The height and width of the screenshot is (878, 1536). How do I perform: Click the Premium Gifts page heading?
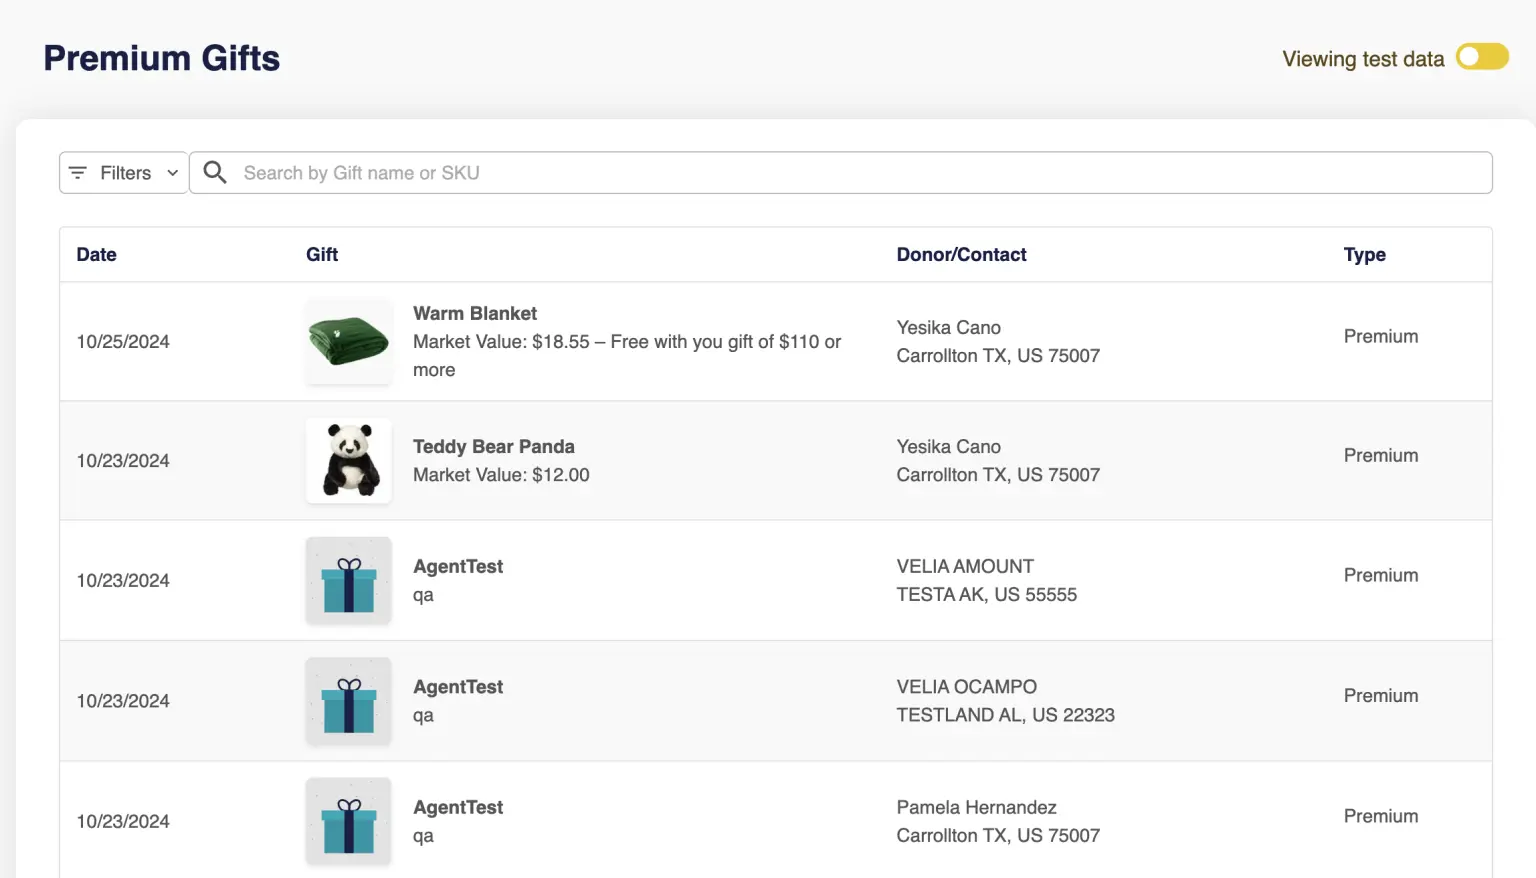click(162, 59)
